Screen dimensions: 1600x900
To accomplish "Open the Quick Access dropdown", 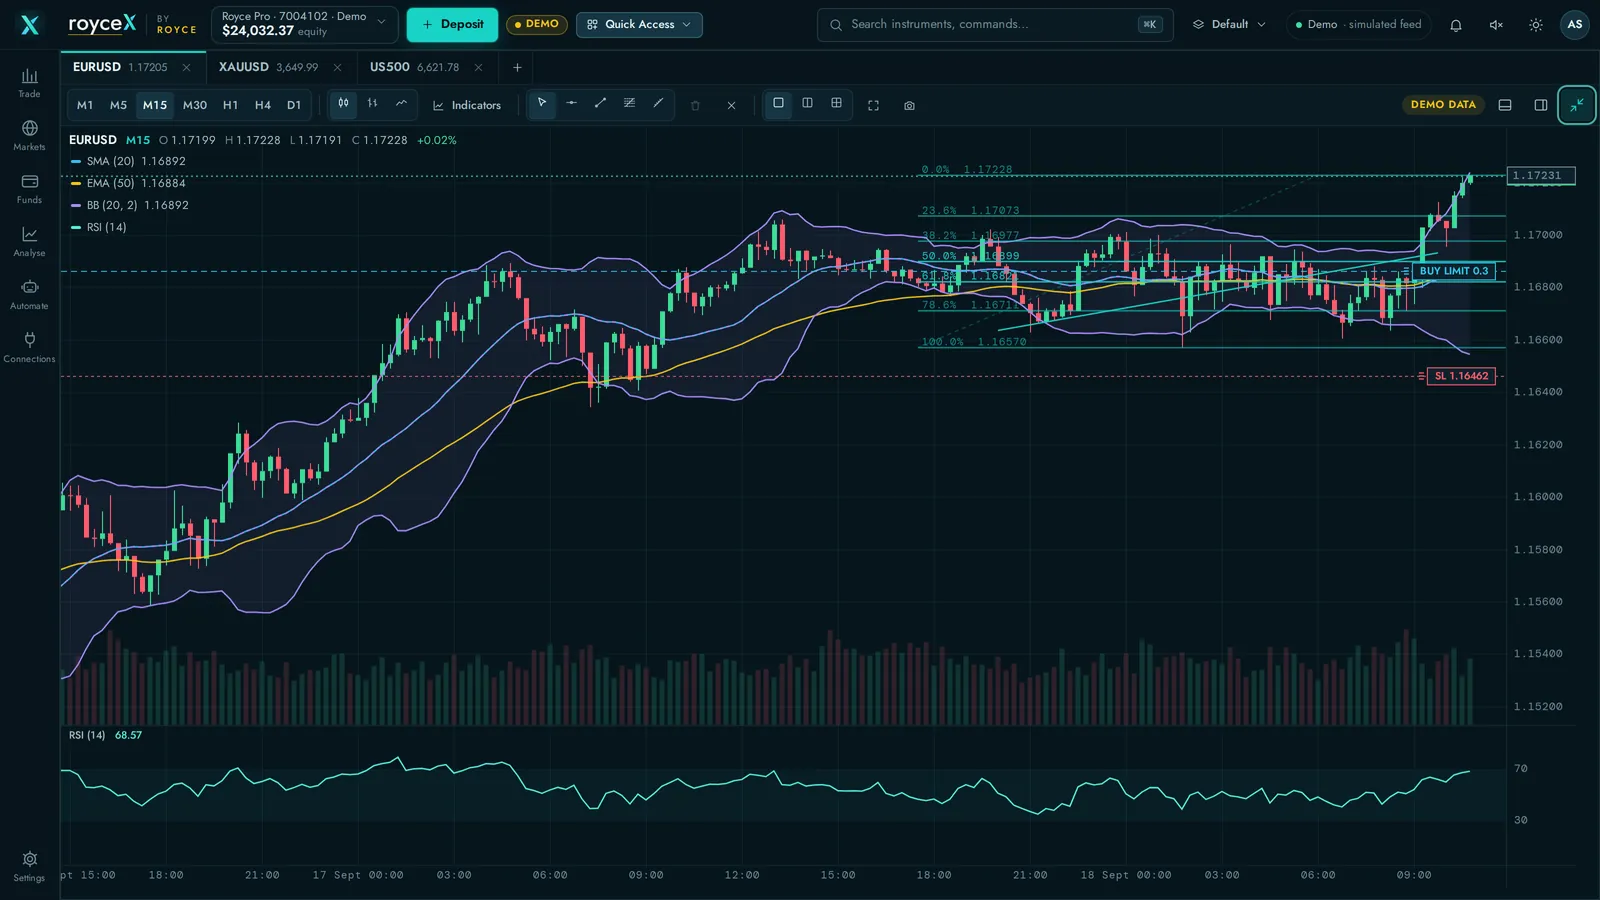I will pyautogui.click(x=639, y=24).
